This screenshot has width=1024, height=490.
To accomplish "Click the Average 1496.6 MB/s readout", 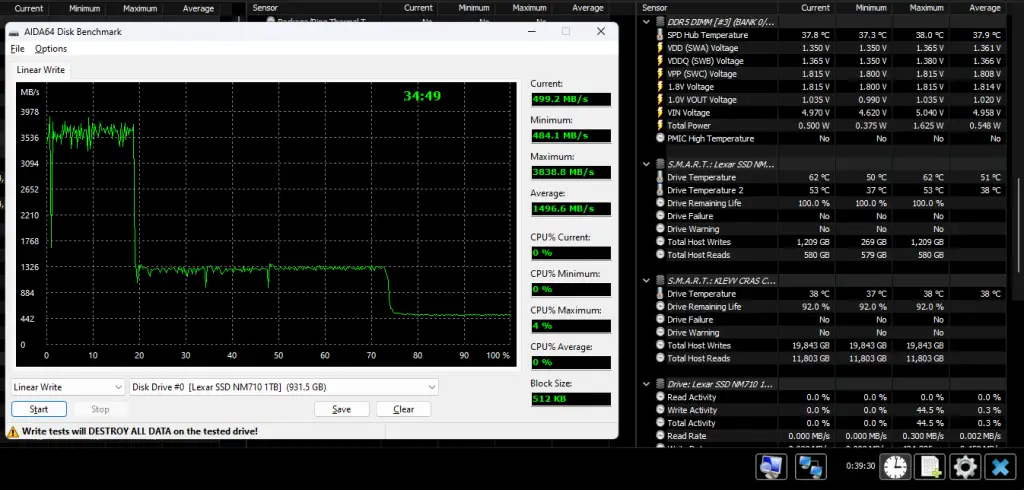I will point(571,209).
